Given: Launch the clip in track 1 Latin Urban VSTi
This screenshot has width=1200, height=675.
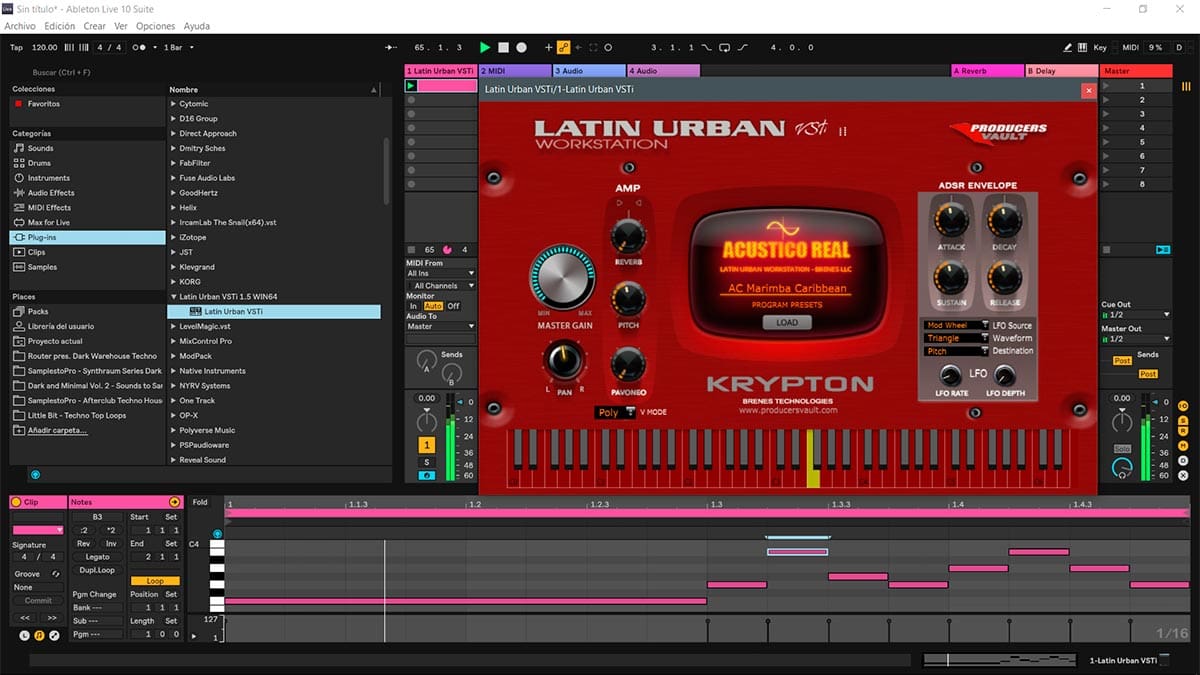Looking at the screenshot, I should (x=411, y=86).
